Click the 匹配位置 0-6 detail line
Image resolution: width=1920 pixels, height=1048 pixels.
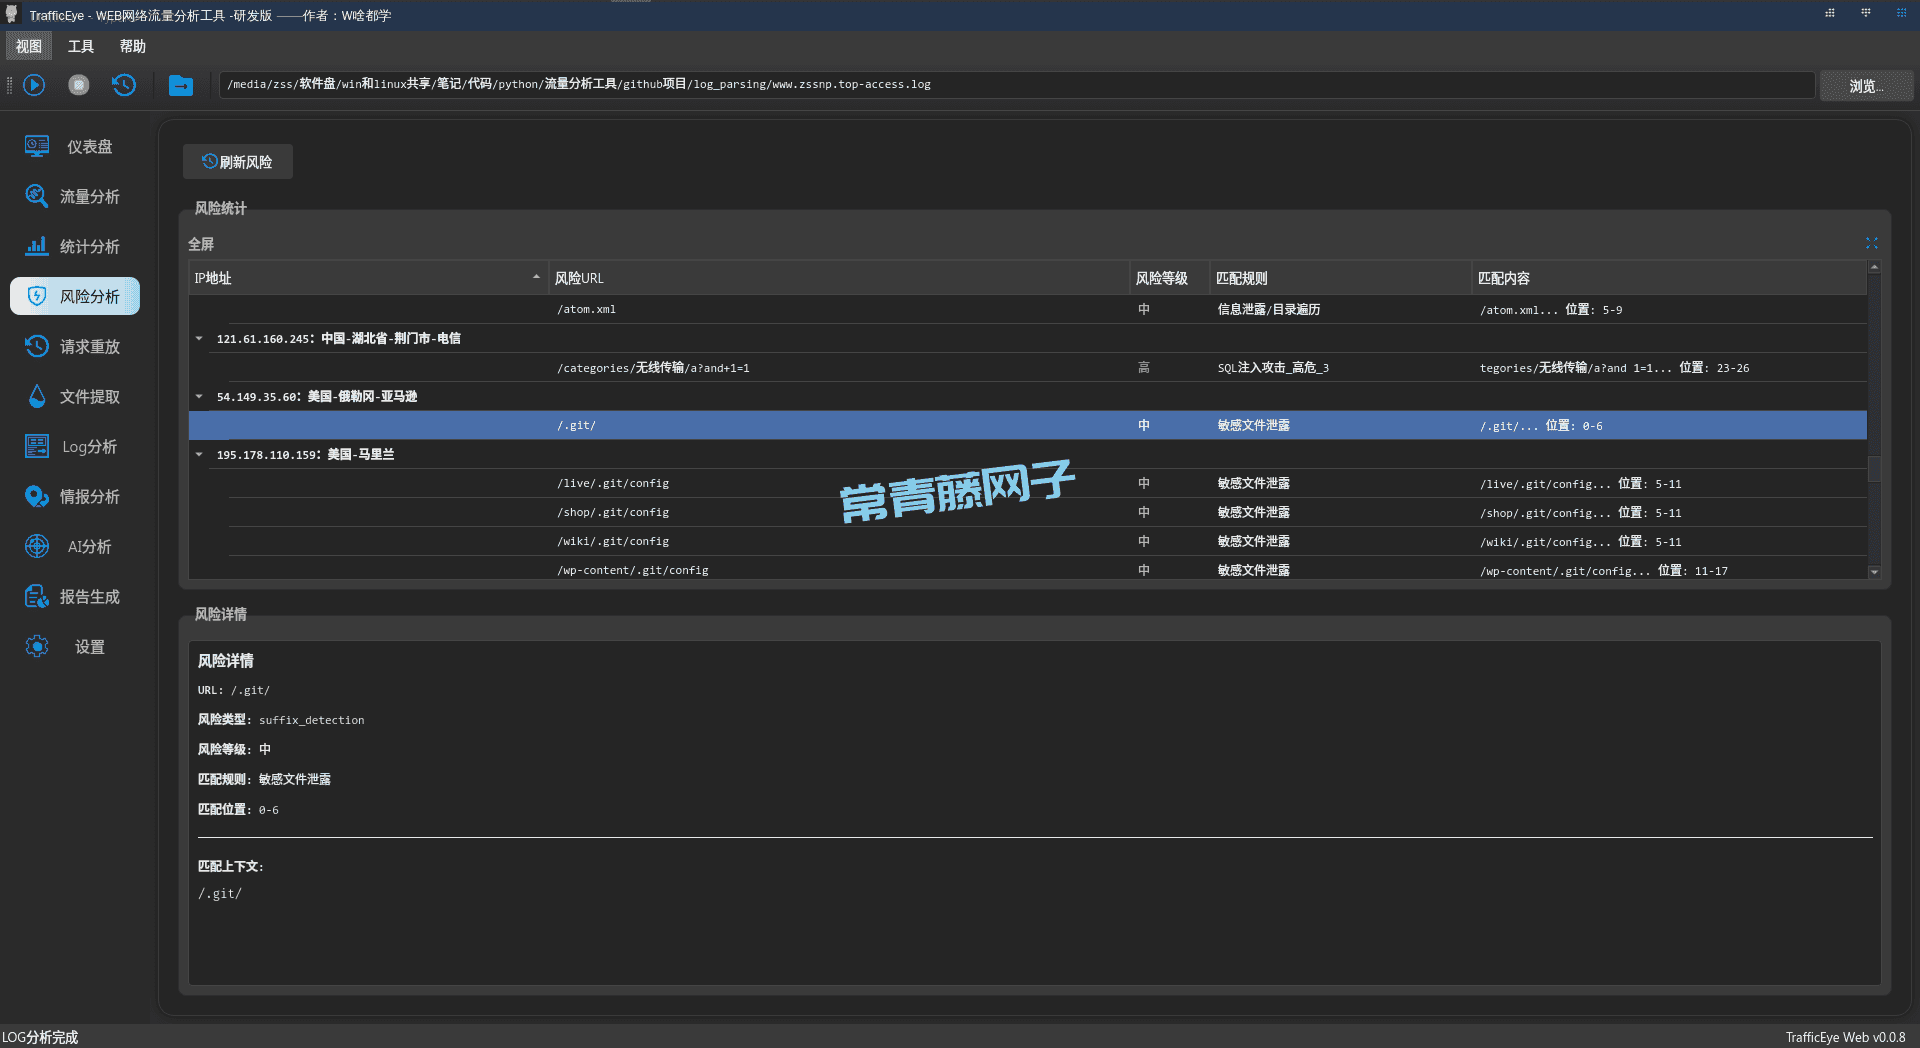point(238,810)
